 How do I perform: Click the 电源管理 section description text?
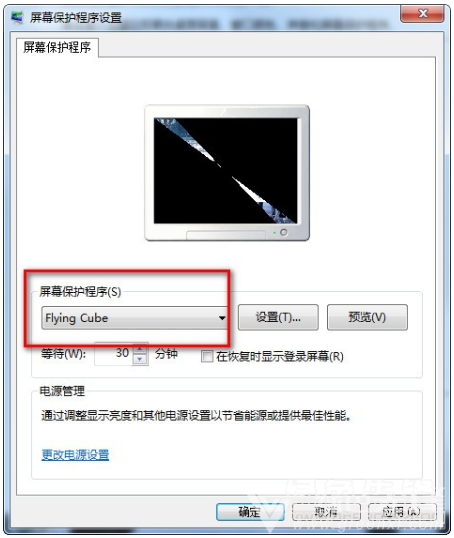click(x=196, y=416)
